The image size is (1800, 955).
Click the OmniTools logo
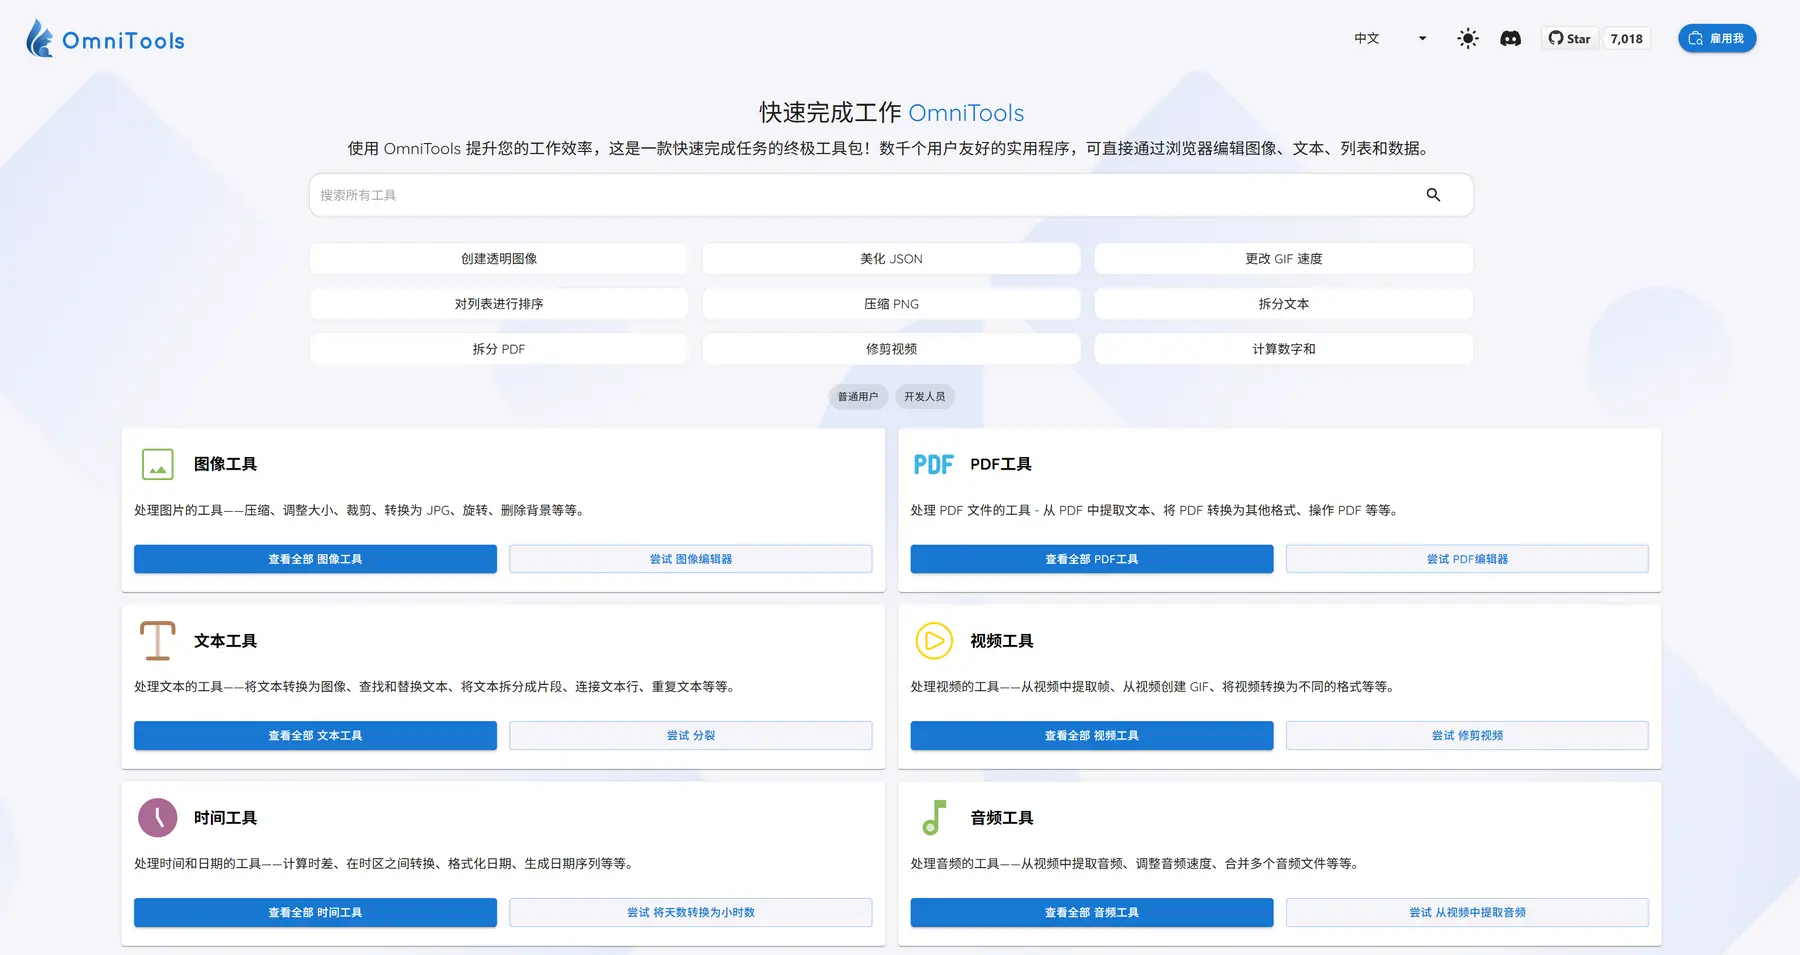[x=105, y=39]
